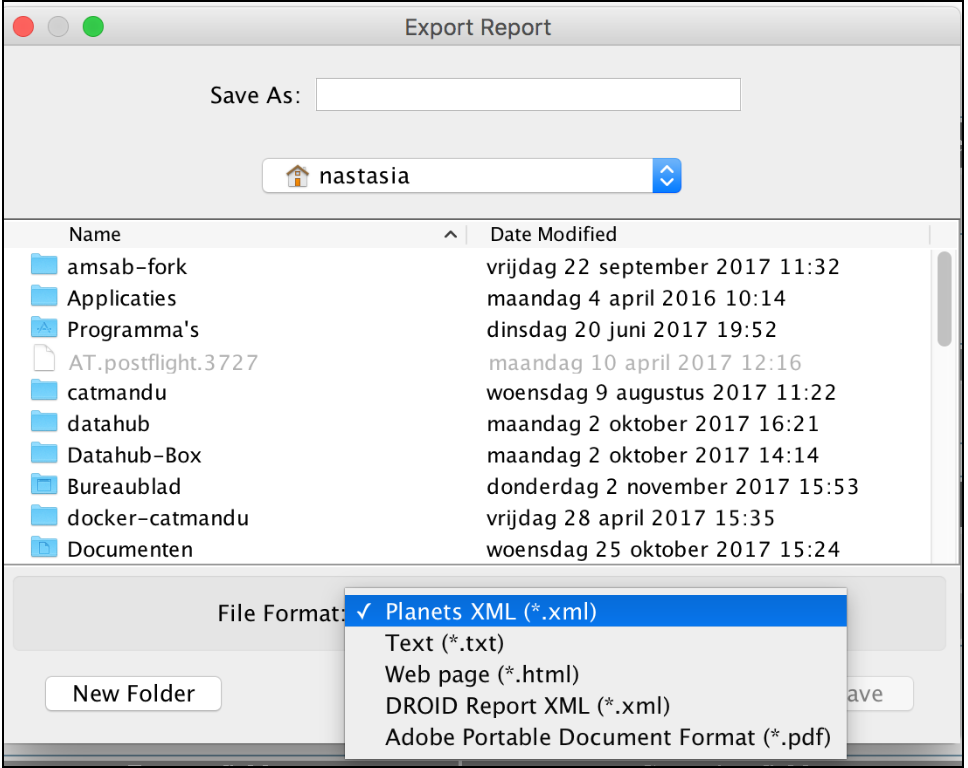Image resolution: width=968 pixels, height=768 pixels.
Task: Sort files by Date Modified column
Action: (553, 235)
